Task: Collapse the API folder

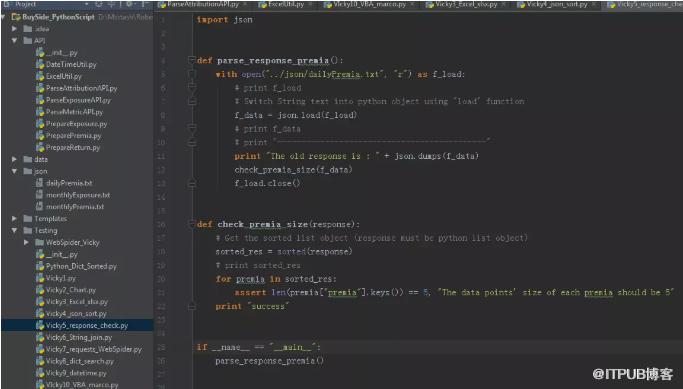Action: [x=15, y=41]
